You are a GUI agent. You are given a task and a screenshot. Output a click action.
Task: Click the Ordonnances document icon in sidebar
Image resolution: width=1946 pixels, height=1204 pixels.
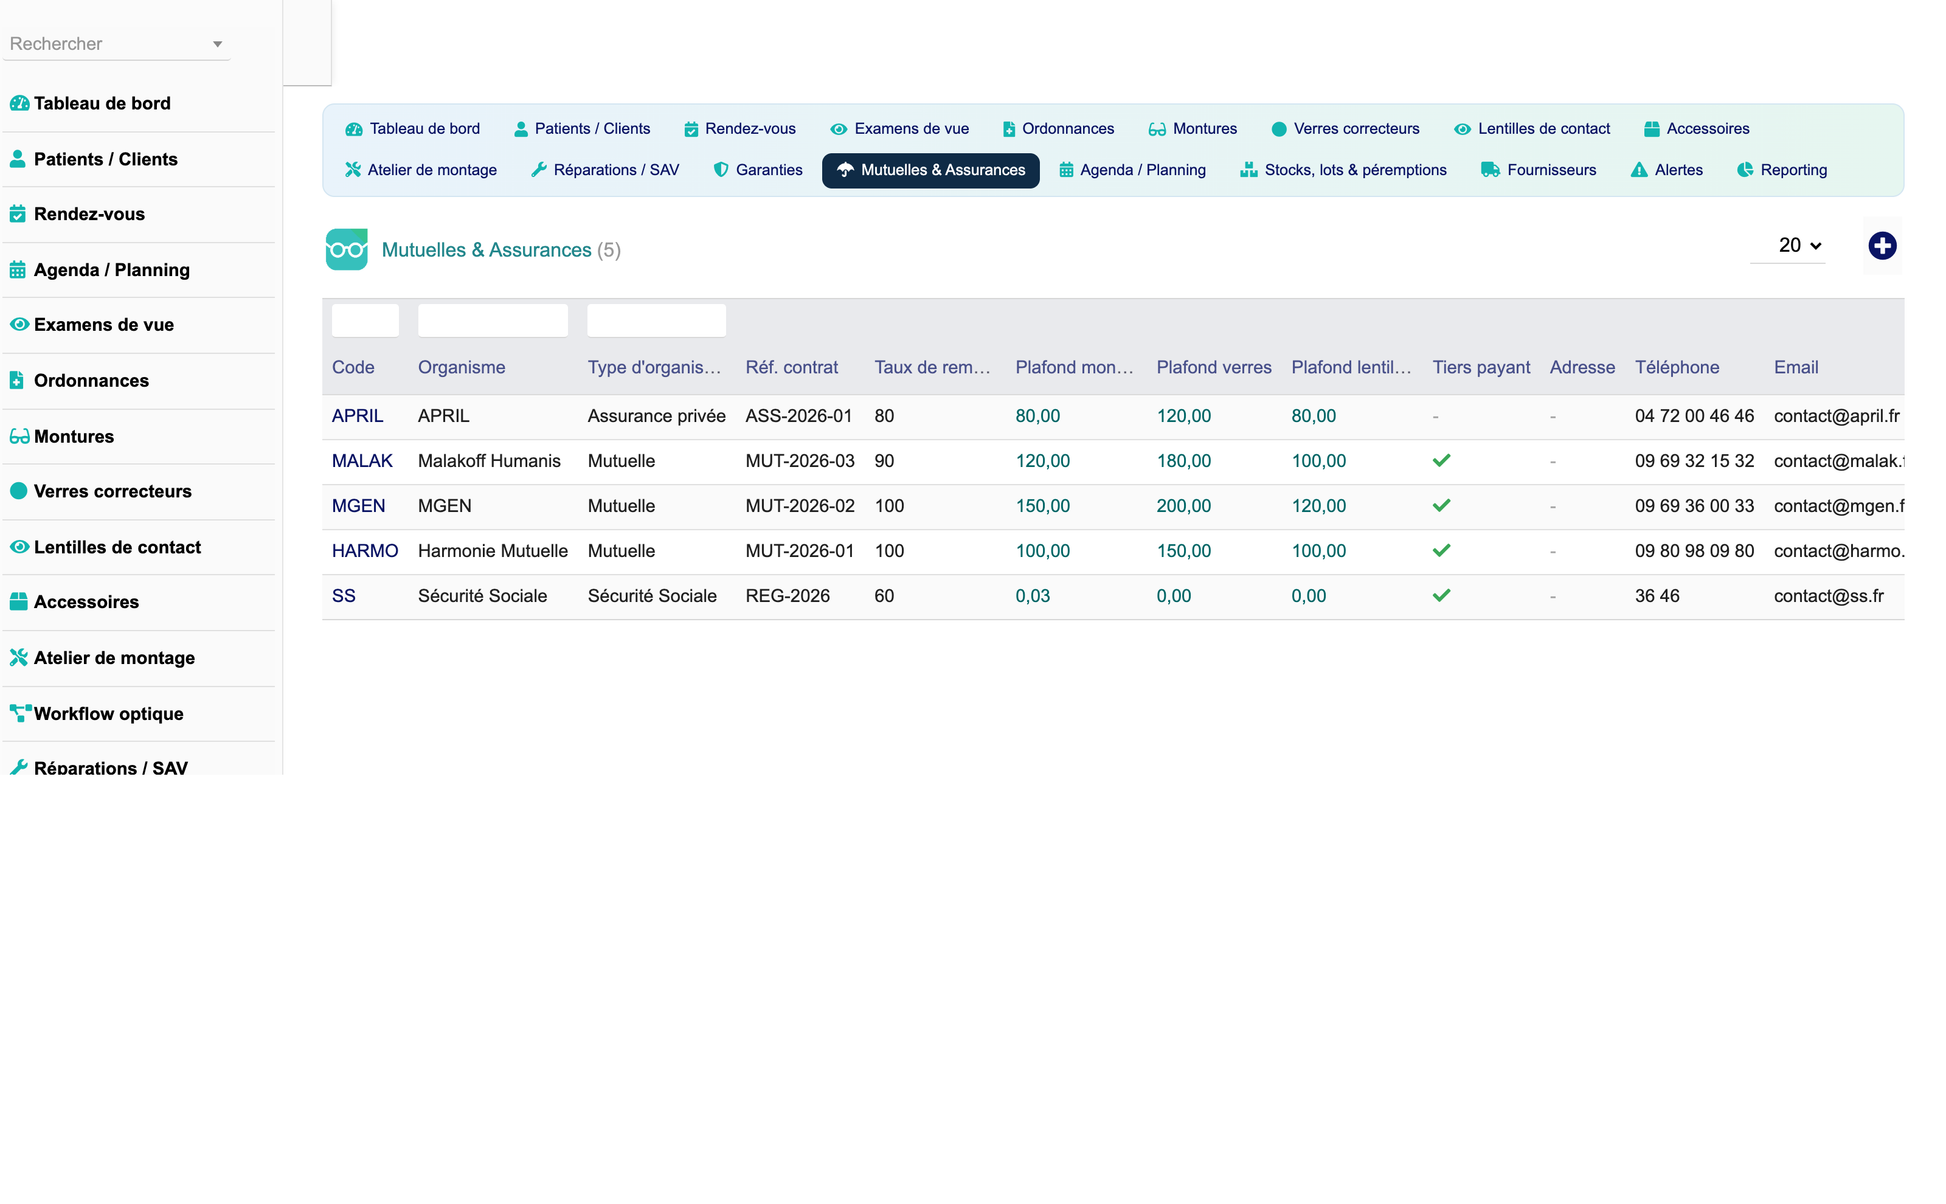[17, 381]
